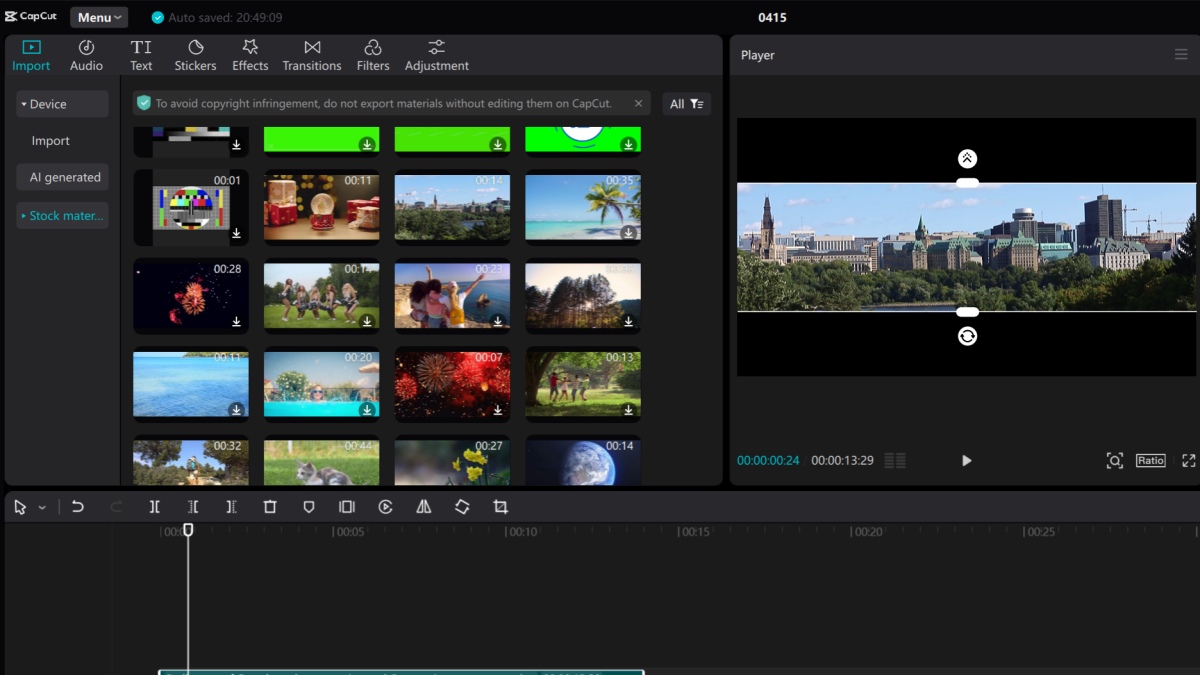Download the fireworks clip with 00:07 duration
1200x675 pixels.
coord(498,409)
